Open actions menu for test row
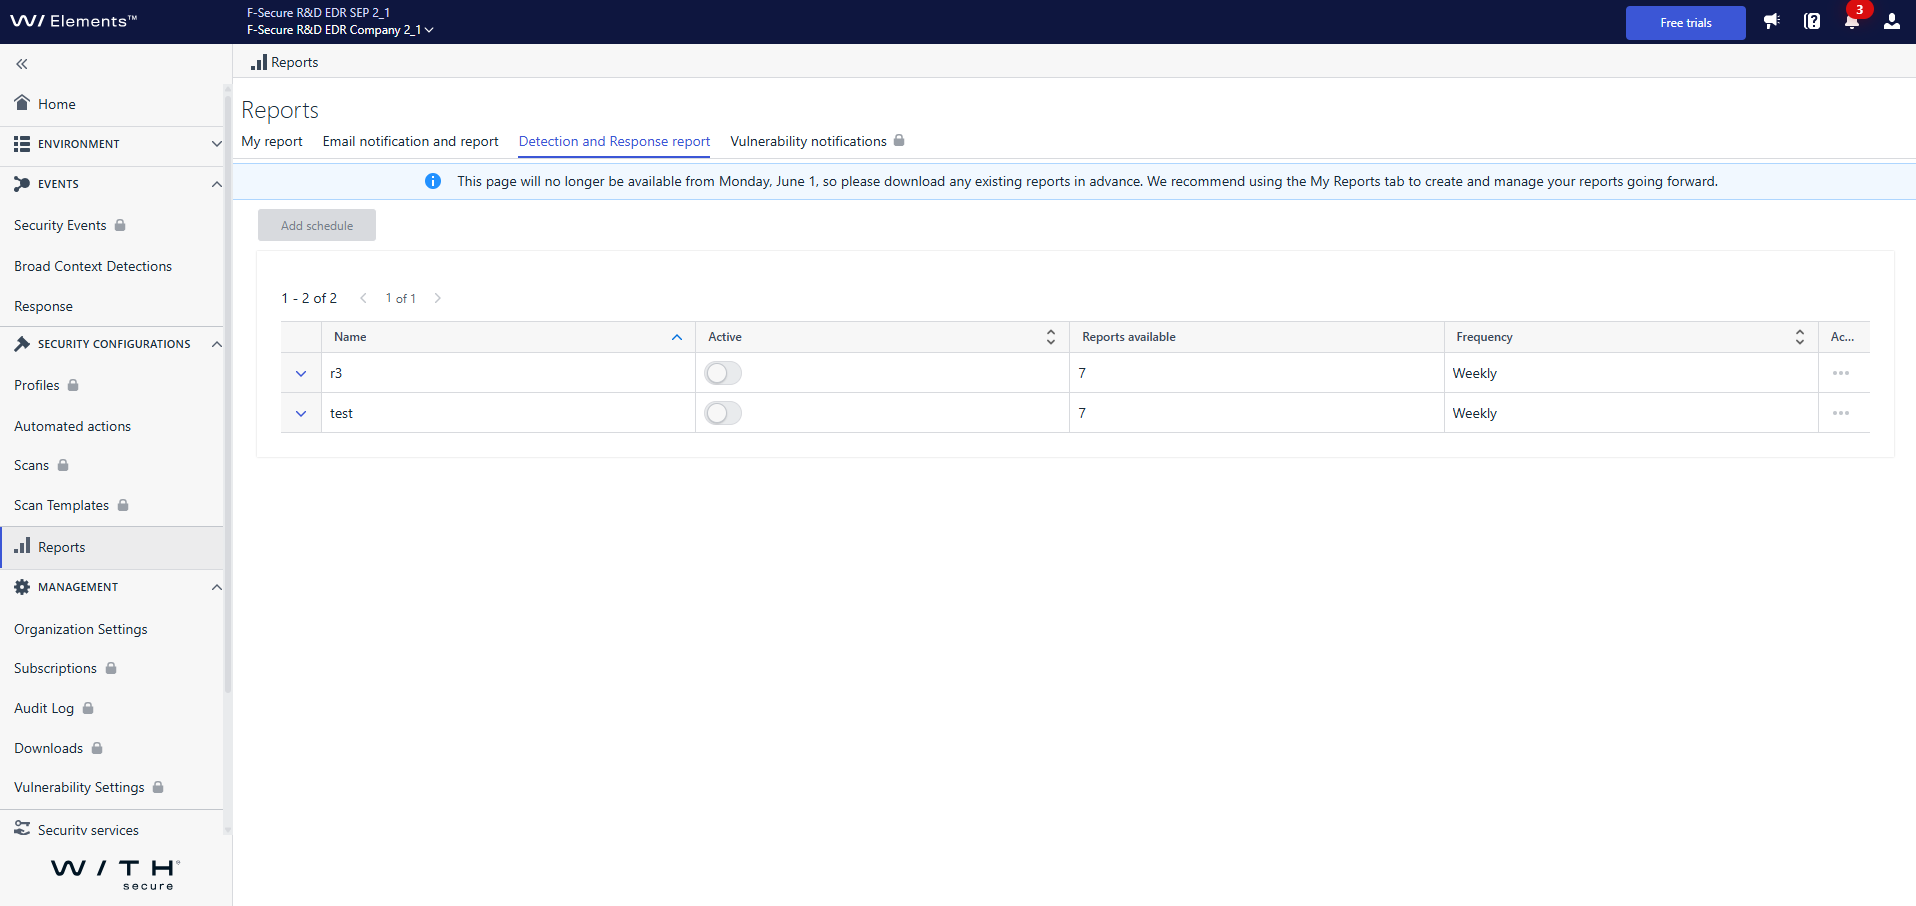1916x906 pixels. (x=1841, y=413)
